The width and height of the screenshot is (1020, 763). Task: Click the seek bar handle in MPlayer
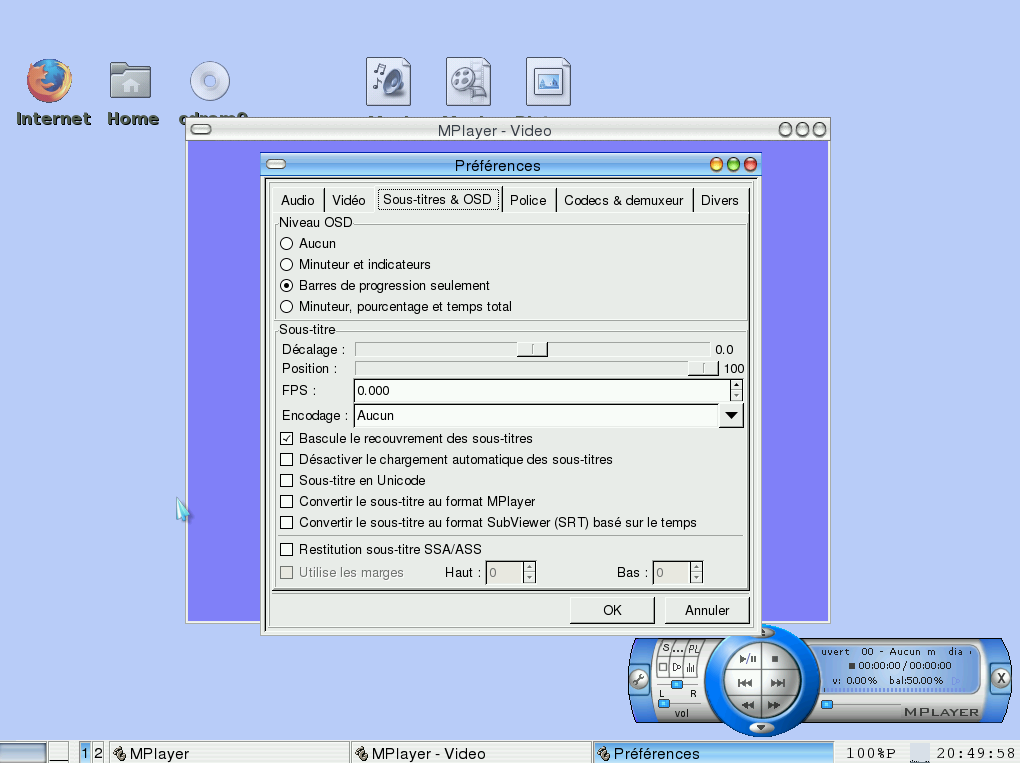(827, 704)
